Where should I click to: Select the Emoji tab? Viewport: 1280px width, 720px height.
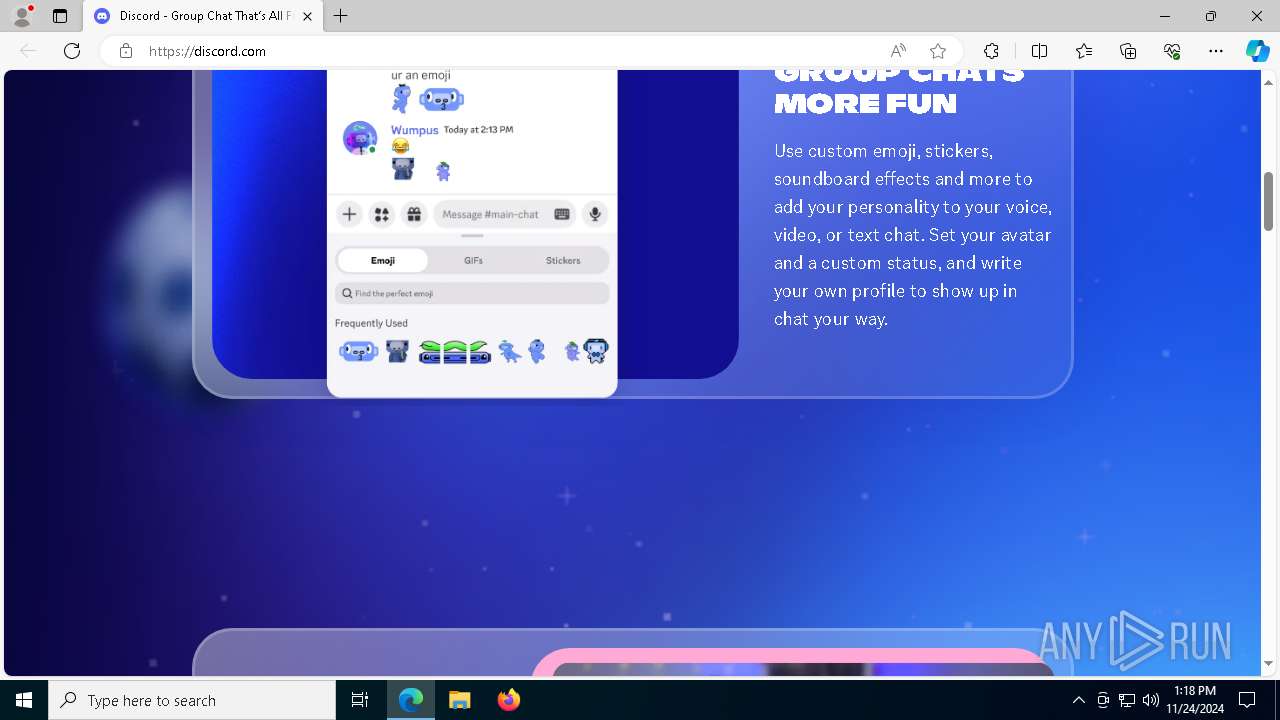383,260
